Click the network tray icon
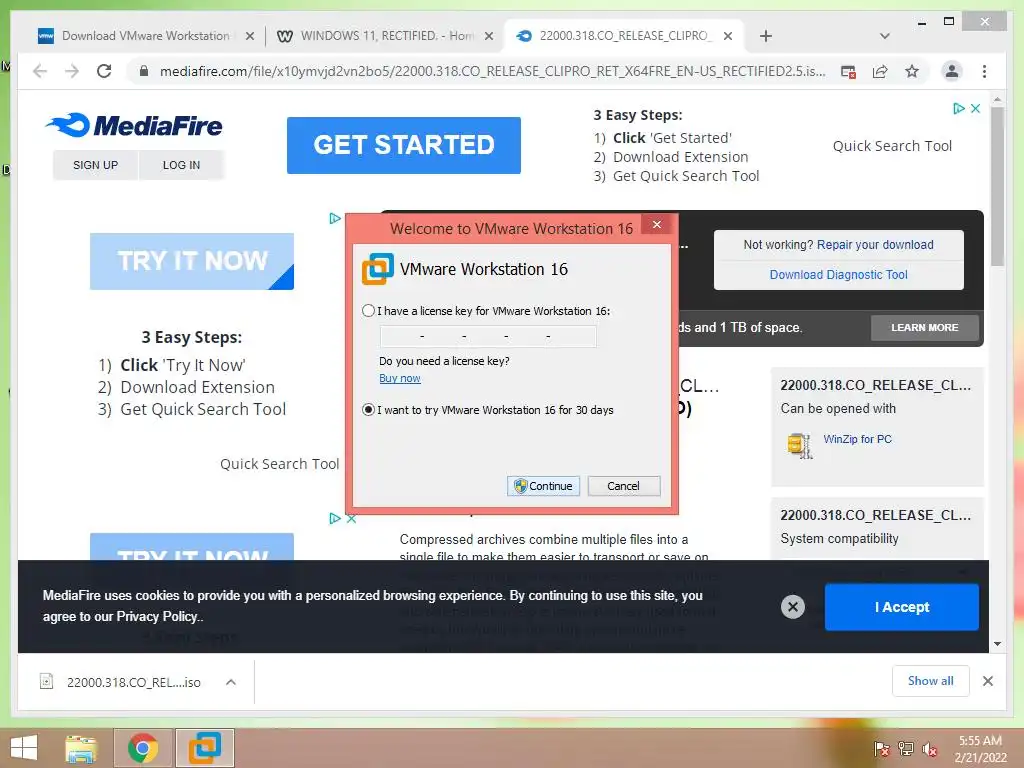The width and height of the screenshot is (1024, 768). tap(906, 749)
